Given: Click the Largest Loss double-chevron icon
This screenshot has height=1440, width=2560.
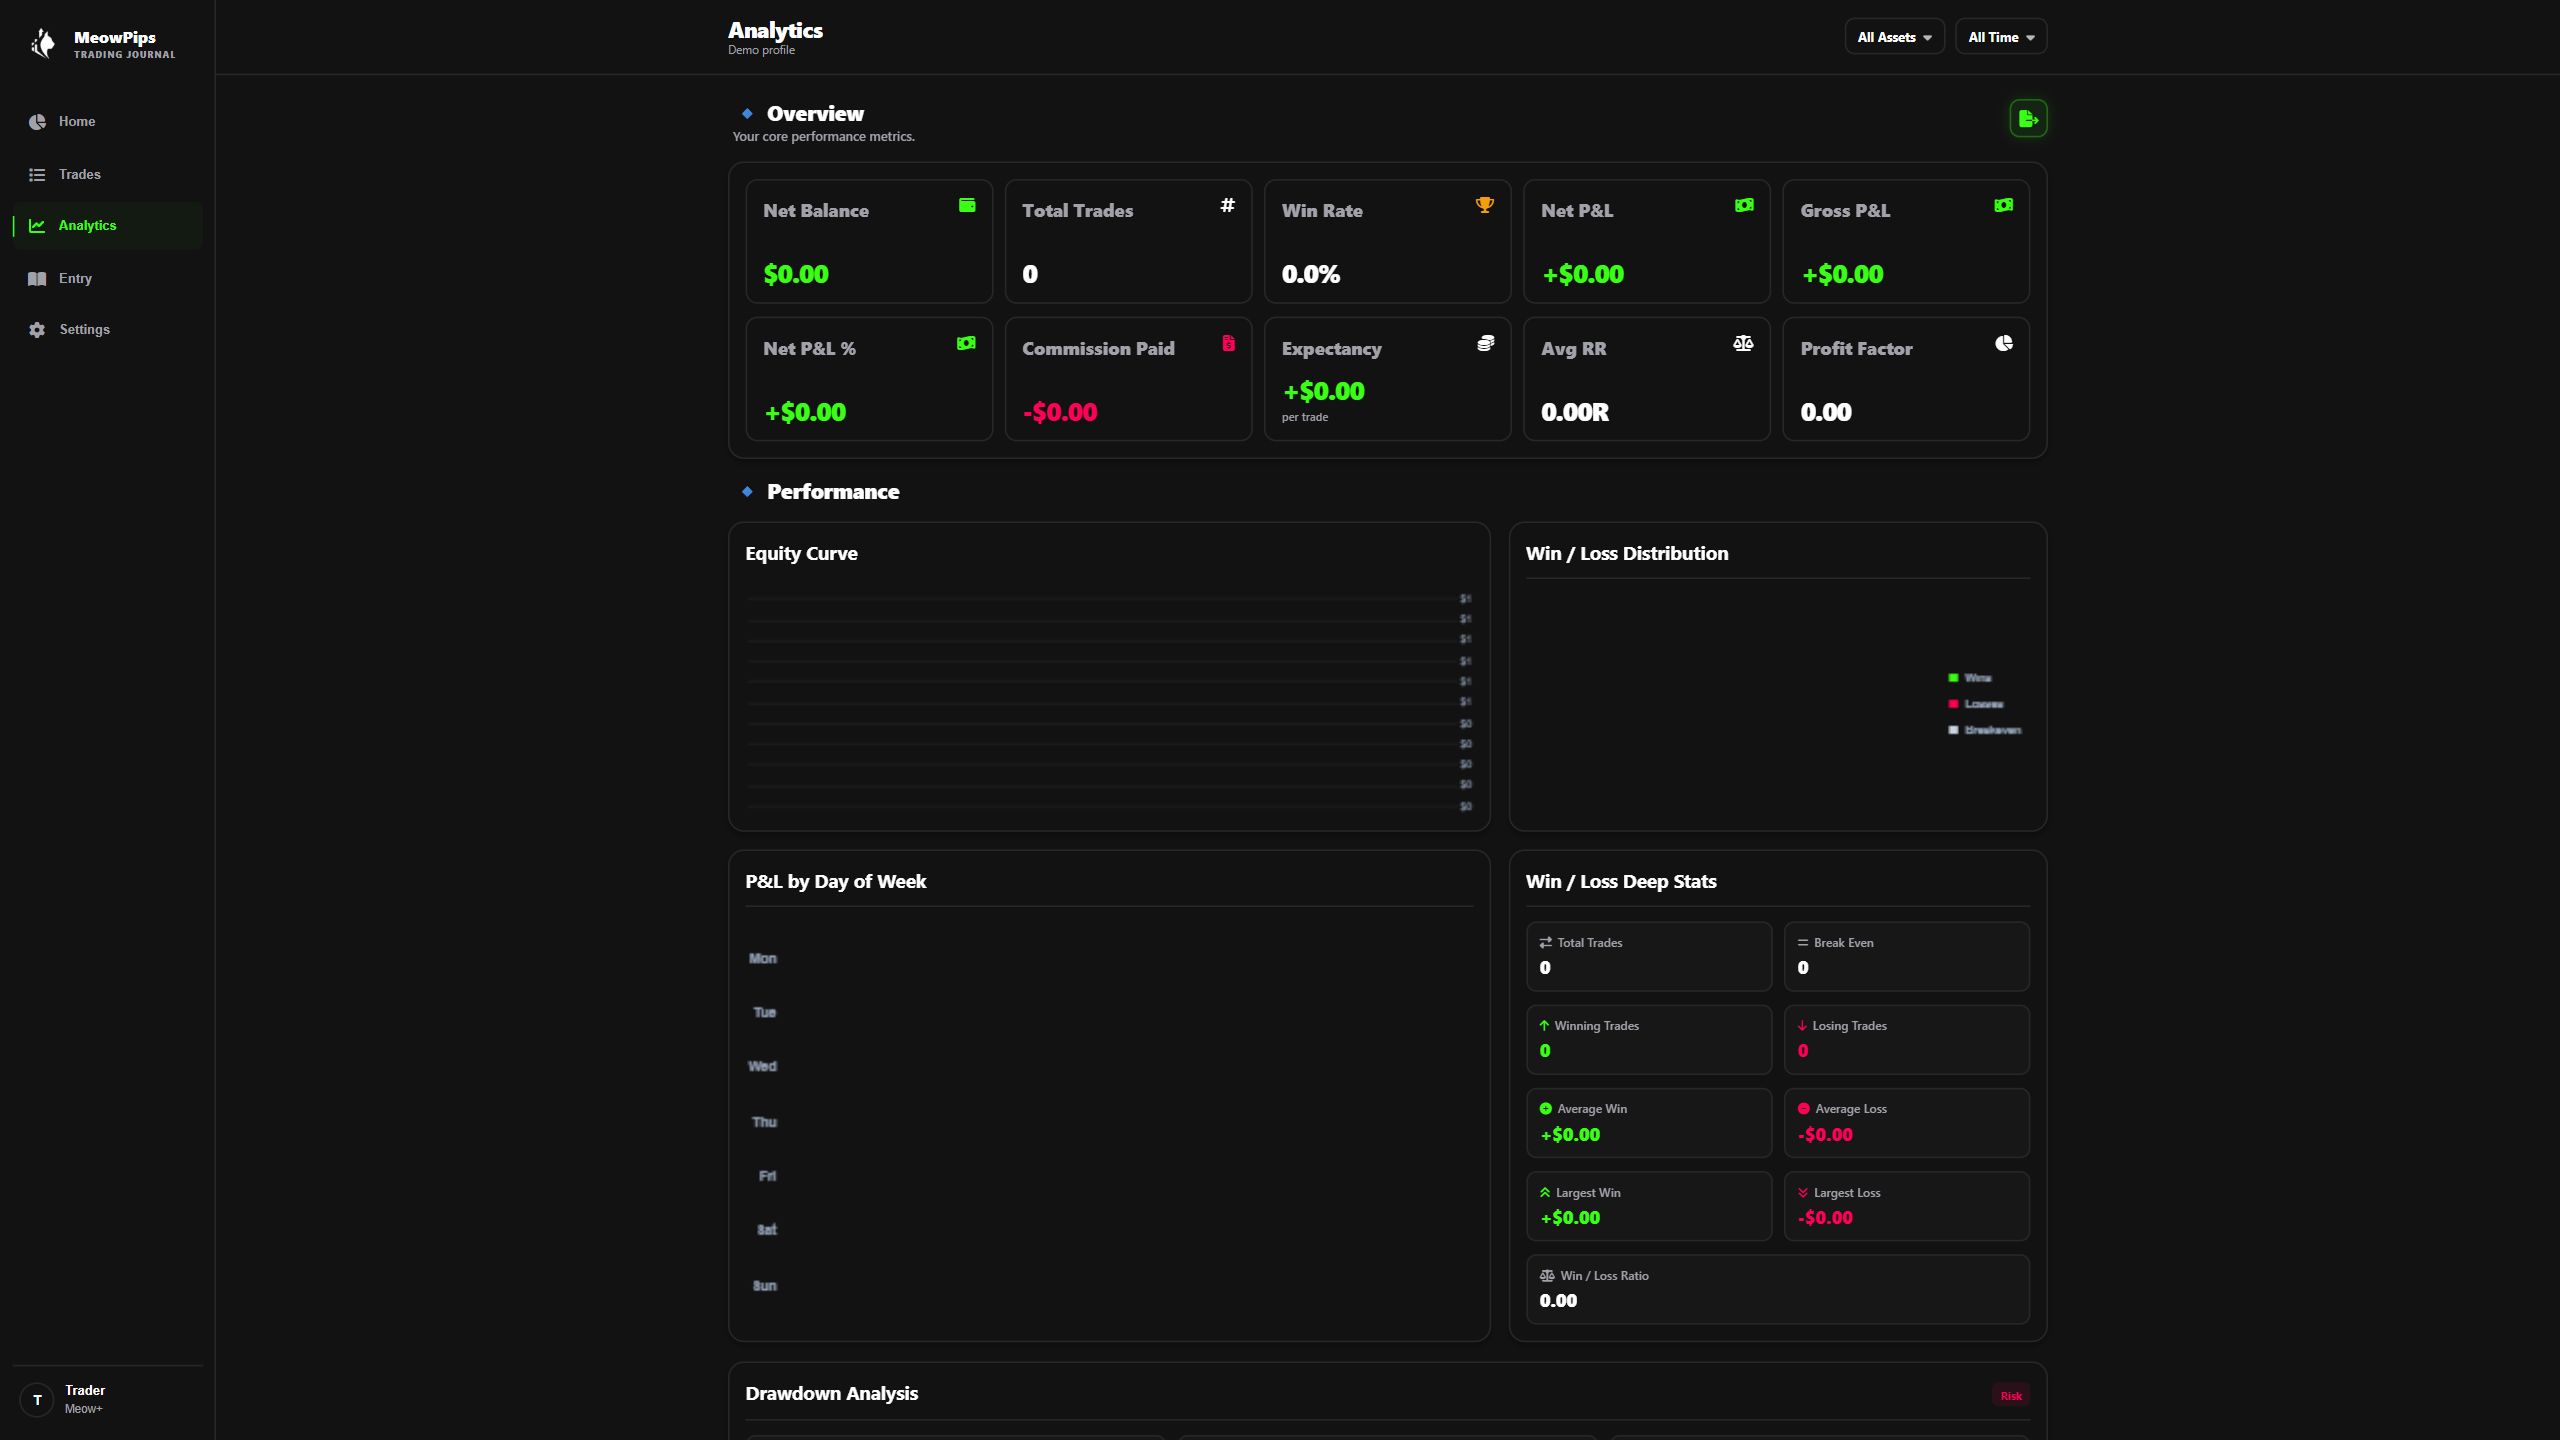Looking at the screenshot, I should (1803, 1192).
